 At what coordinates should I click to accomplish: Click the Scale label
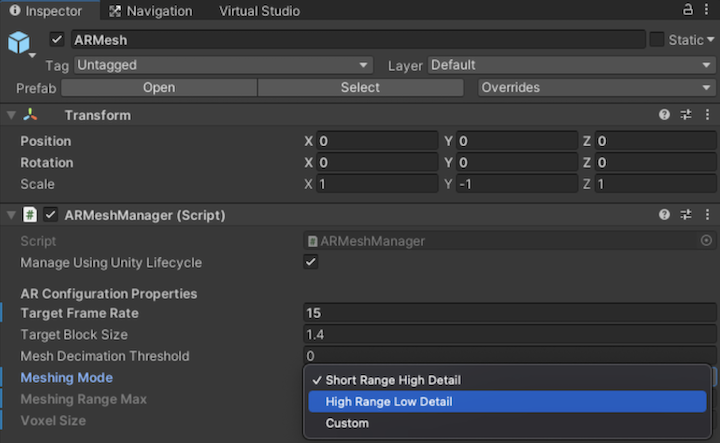38,184
